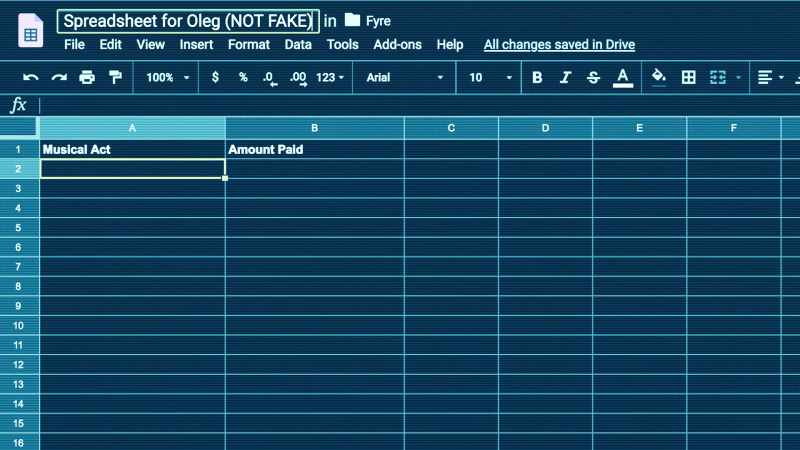Screen dimensions: 800x450
Task: Print the spreadsheet
Action: coord(87,78)
